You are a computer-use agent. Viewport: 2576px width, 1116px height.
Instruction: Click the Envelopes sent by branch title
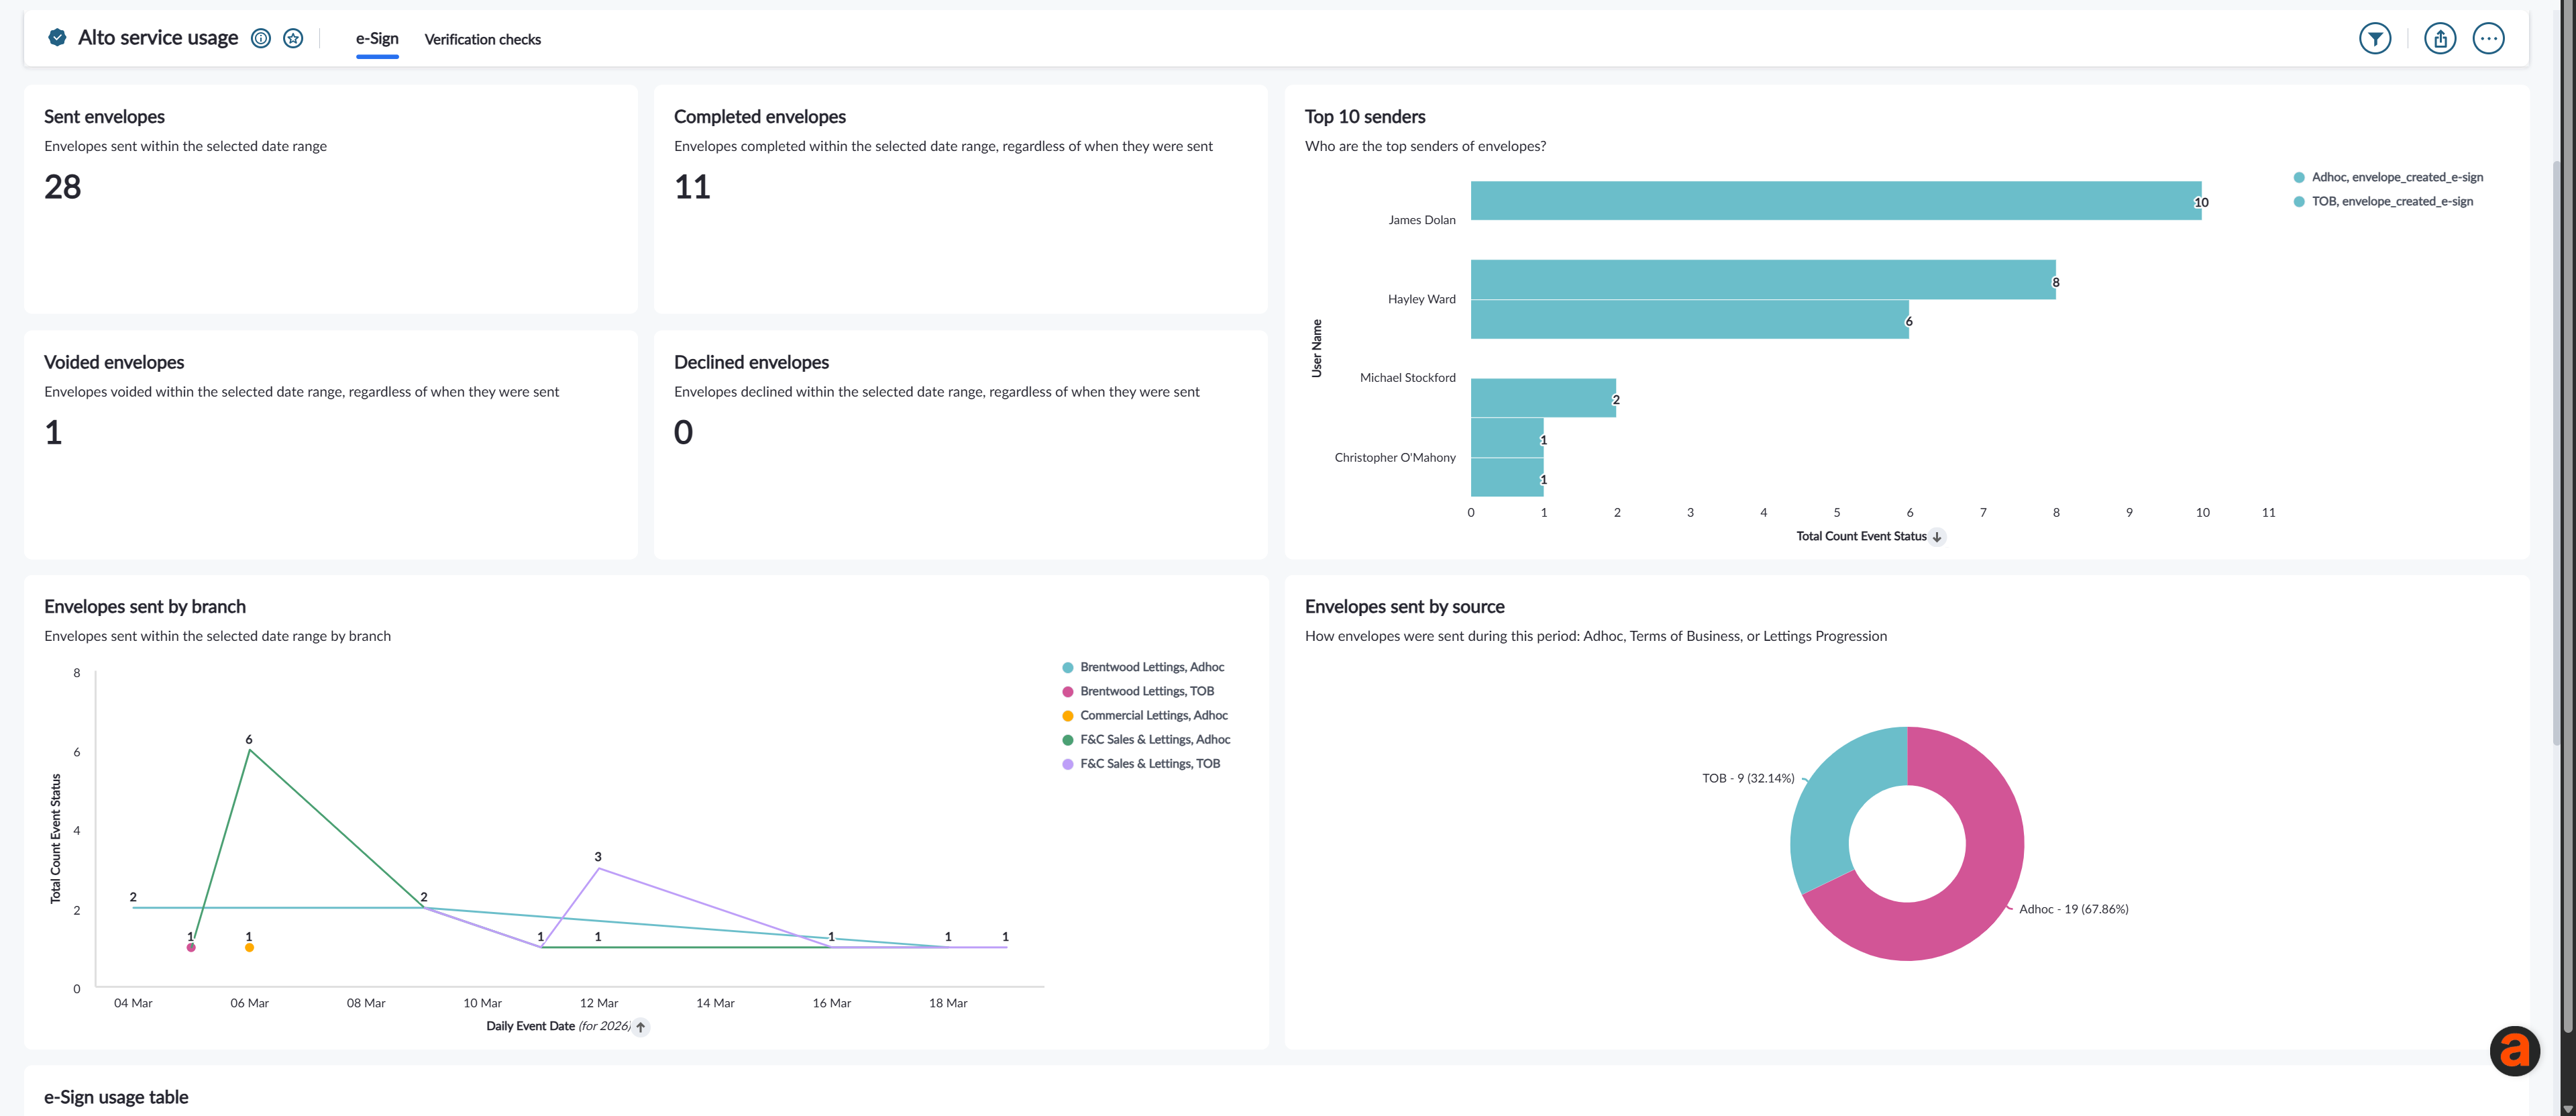coord(145,607)
